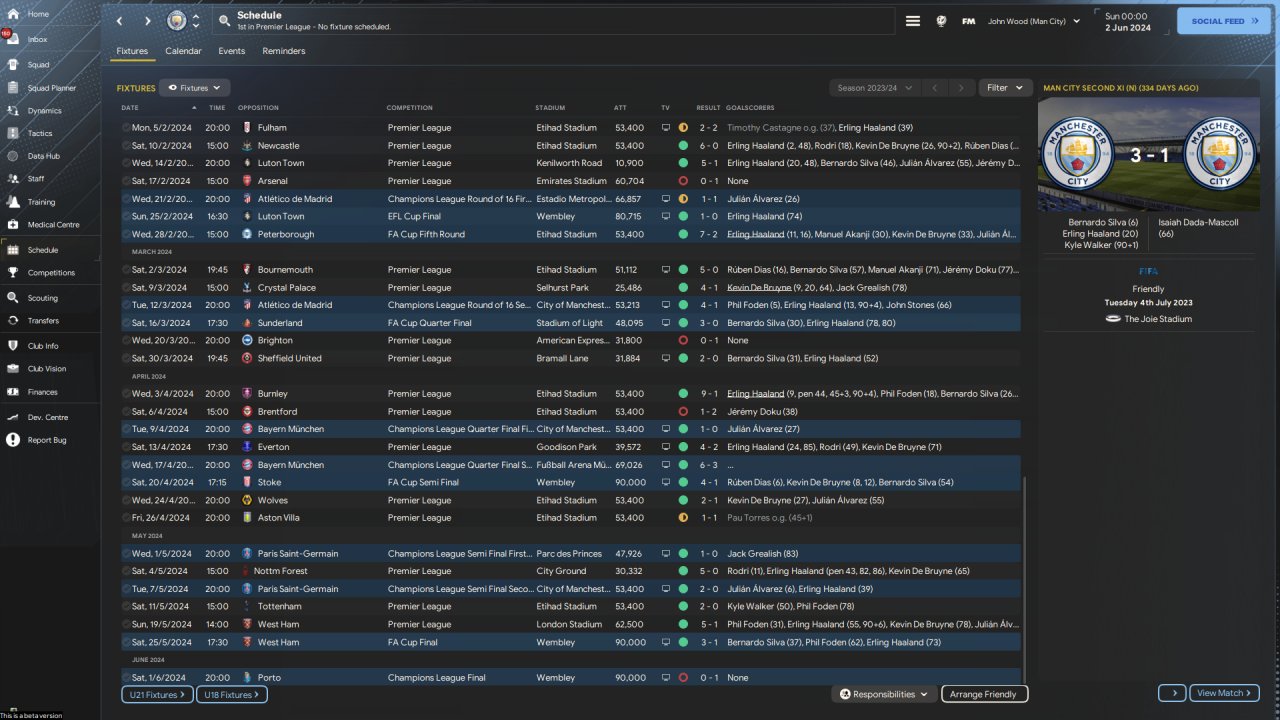Click the search field in the top bar
Viewport: 1280px width, 720px height.
point(555,21)
